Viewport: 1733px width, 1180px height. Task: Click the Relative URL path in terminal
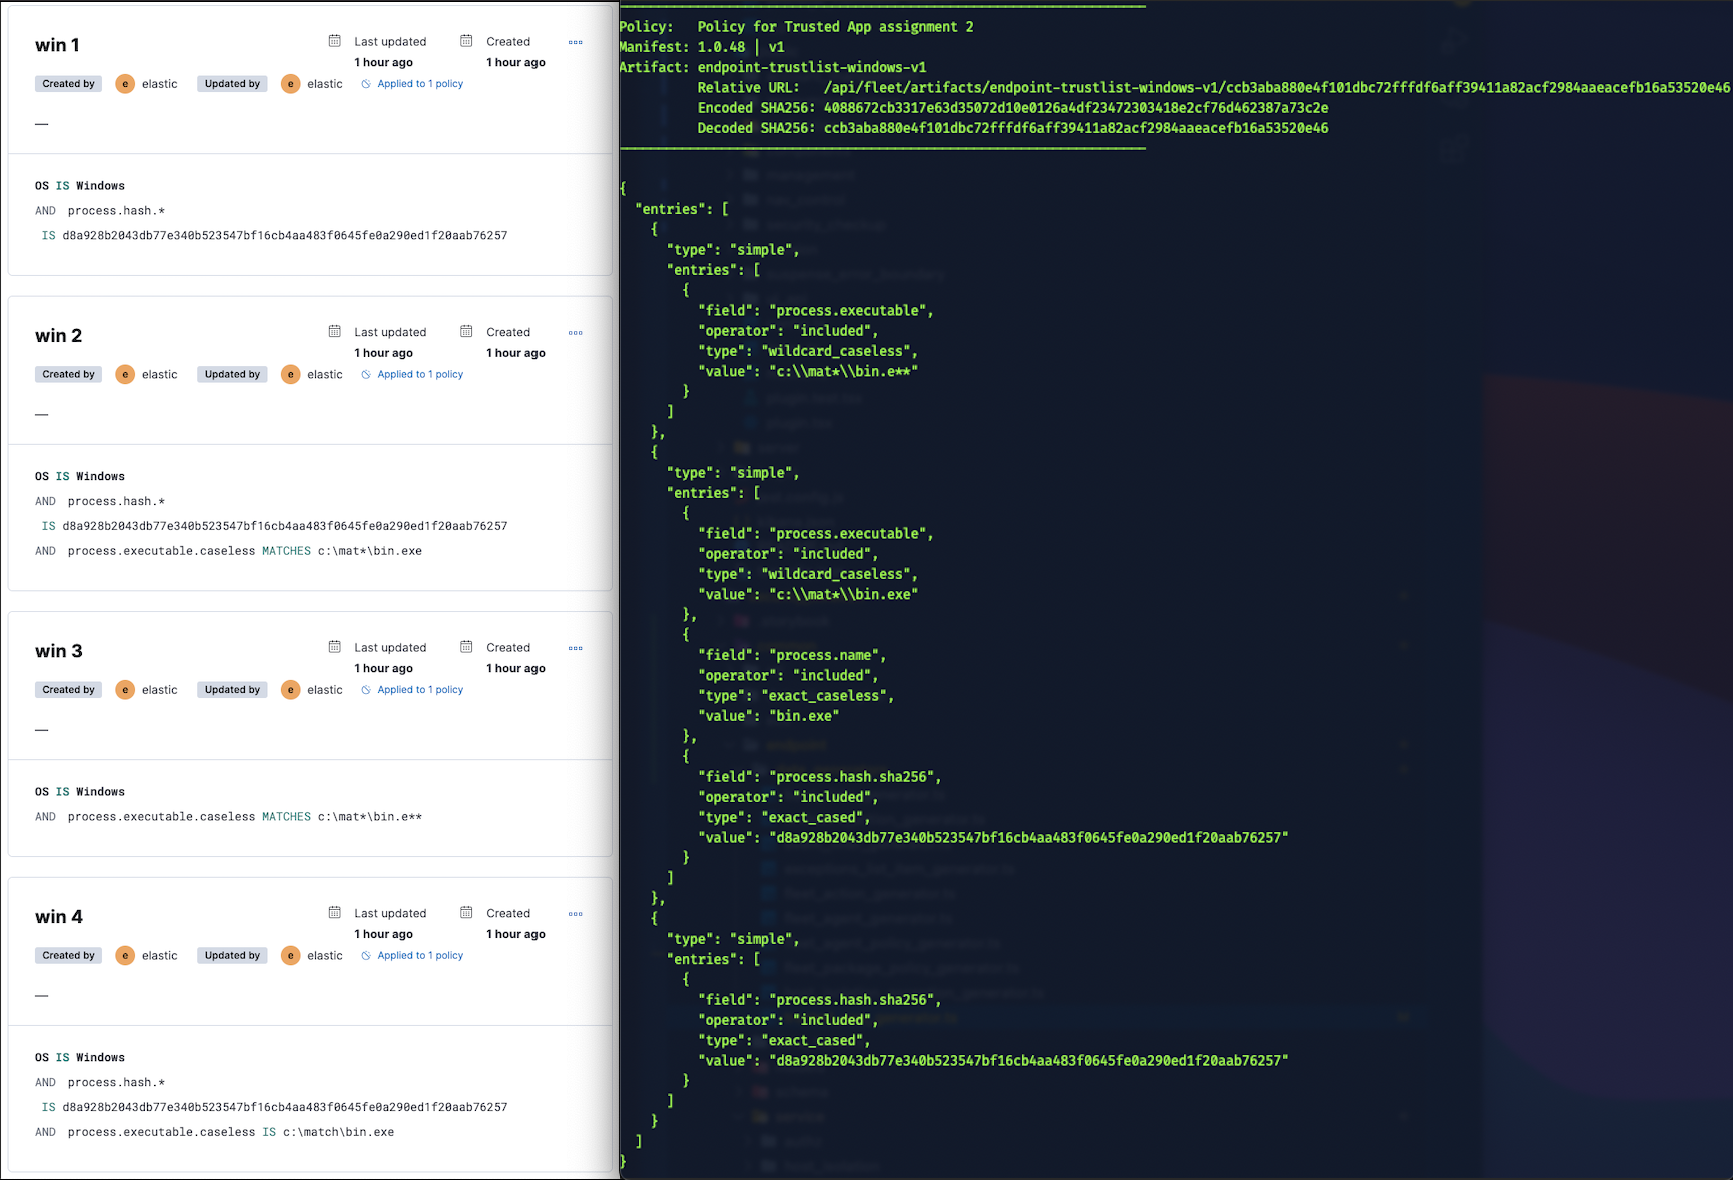tap(1277, 88)
